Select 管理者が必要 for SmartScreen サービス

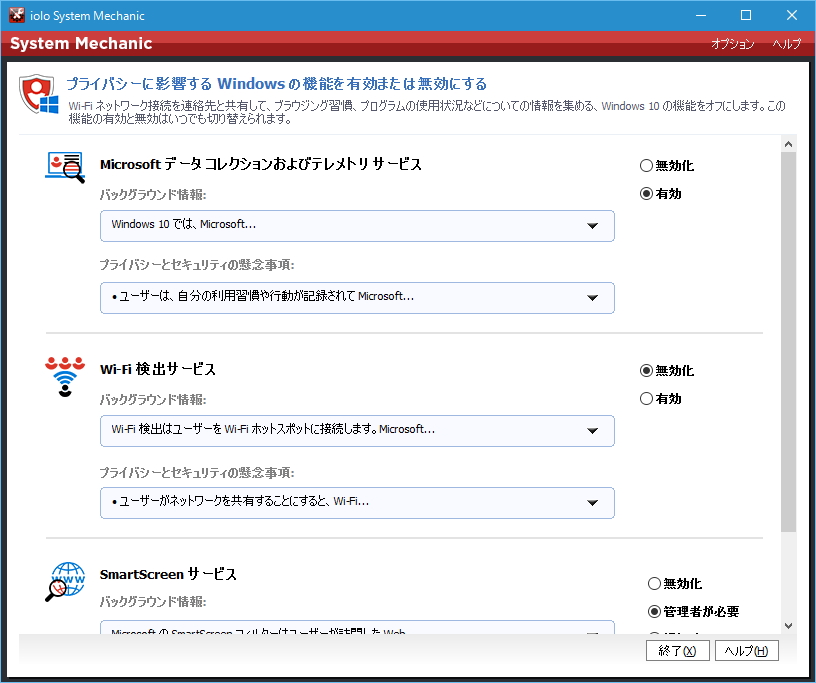(x=694, y=612)
